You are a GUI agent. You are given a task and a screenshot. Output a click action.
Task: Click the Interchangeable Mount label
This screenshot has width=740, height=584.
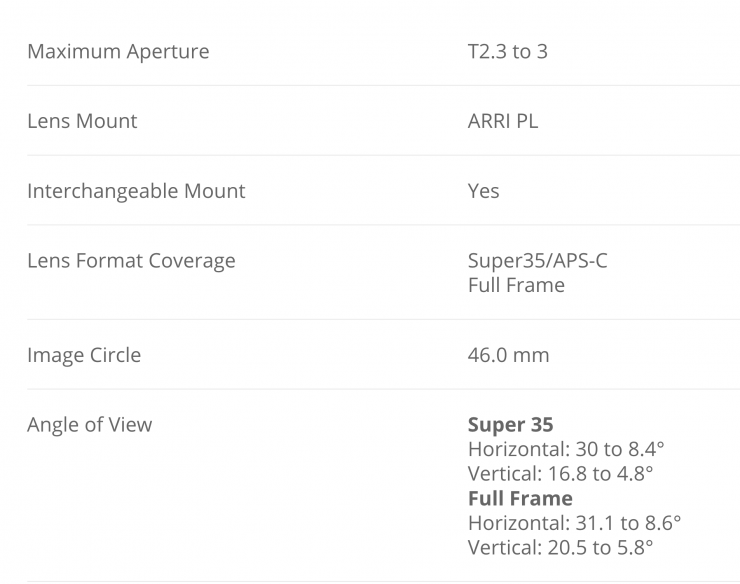click(x=136, y=191)
